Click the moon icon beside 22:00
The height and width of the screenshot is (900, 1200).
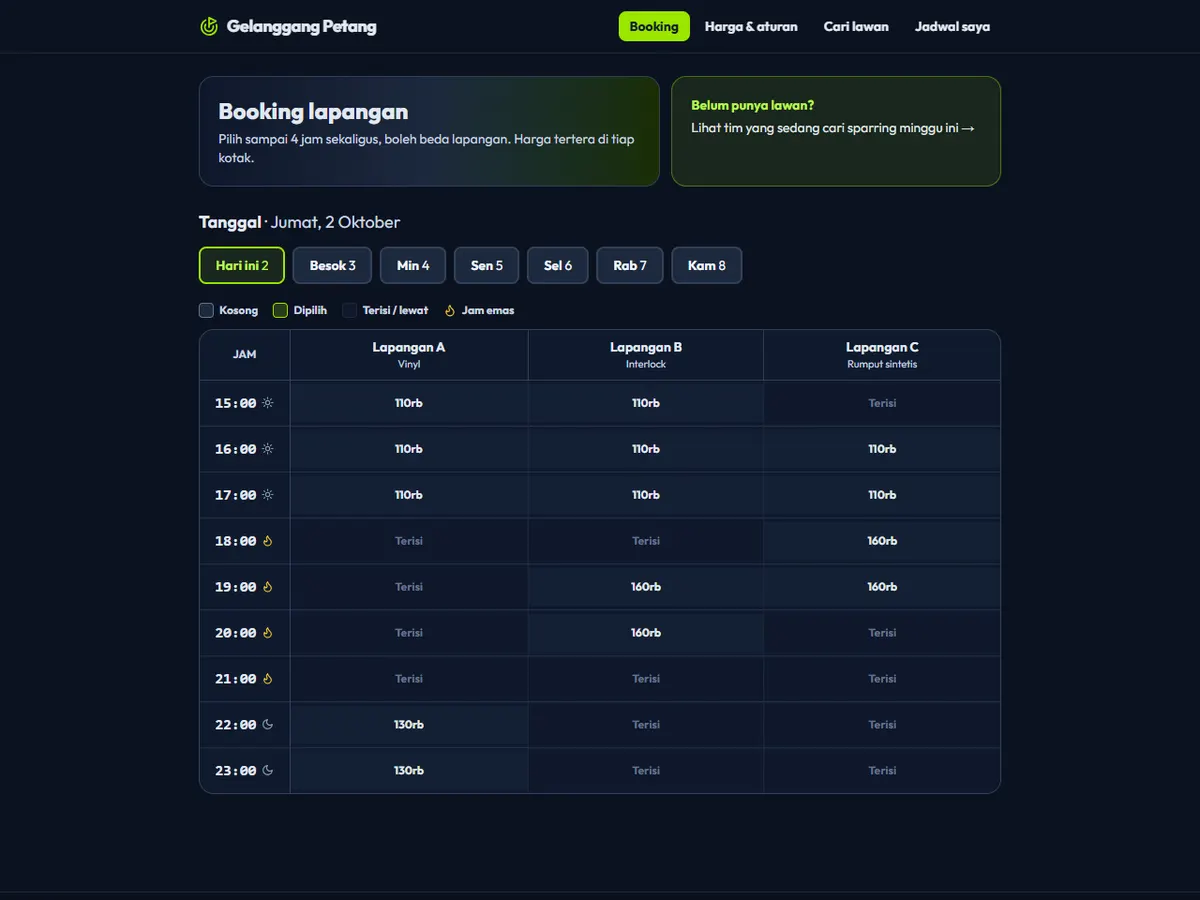click(268, 725)
